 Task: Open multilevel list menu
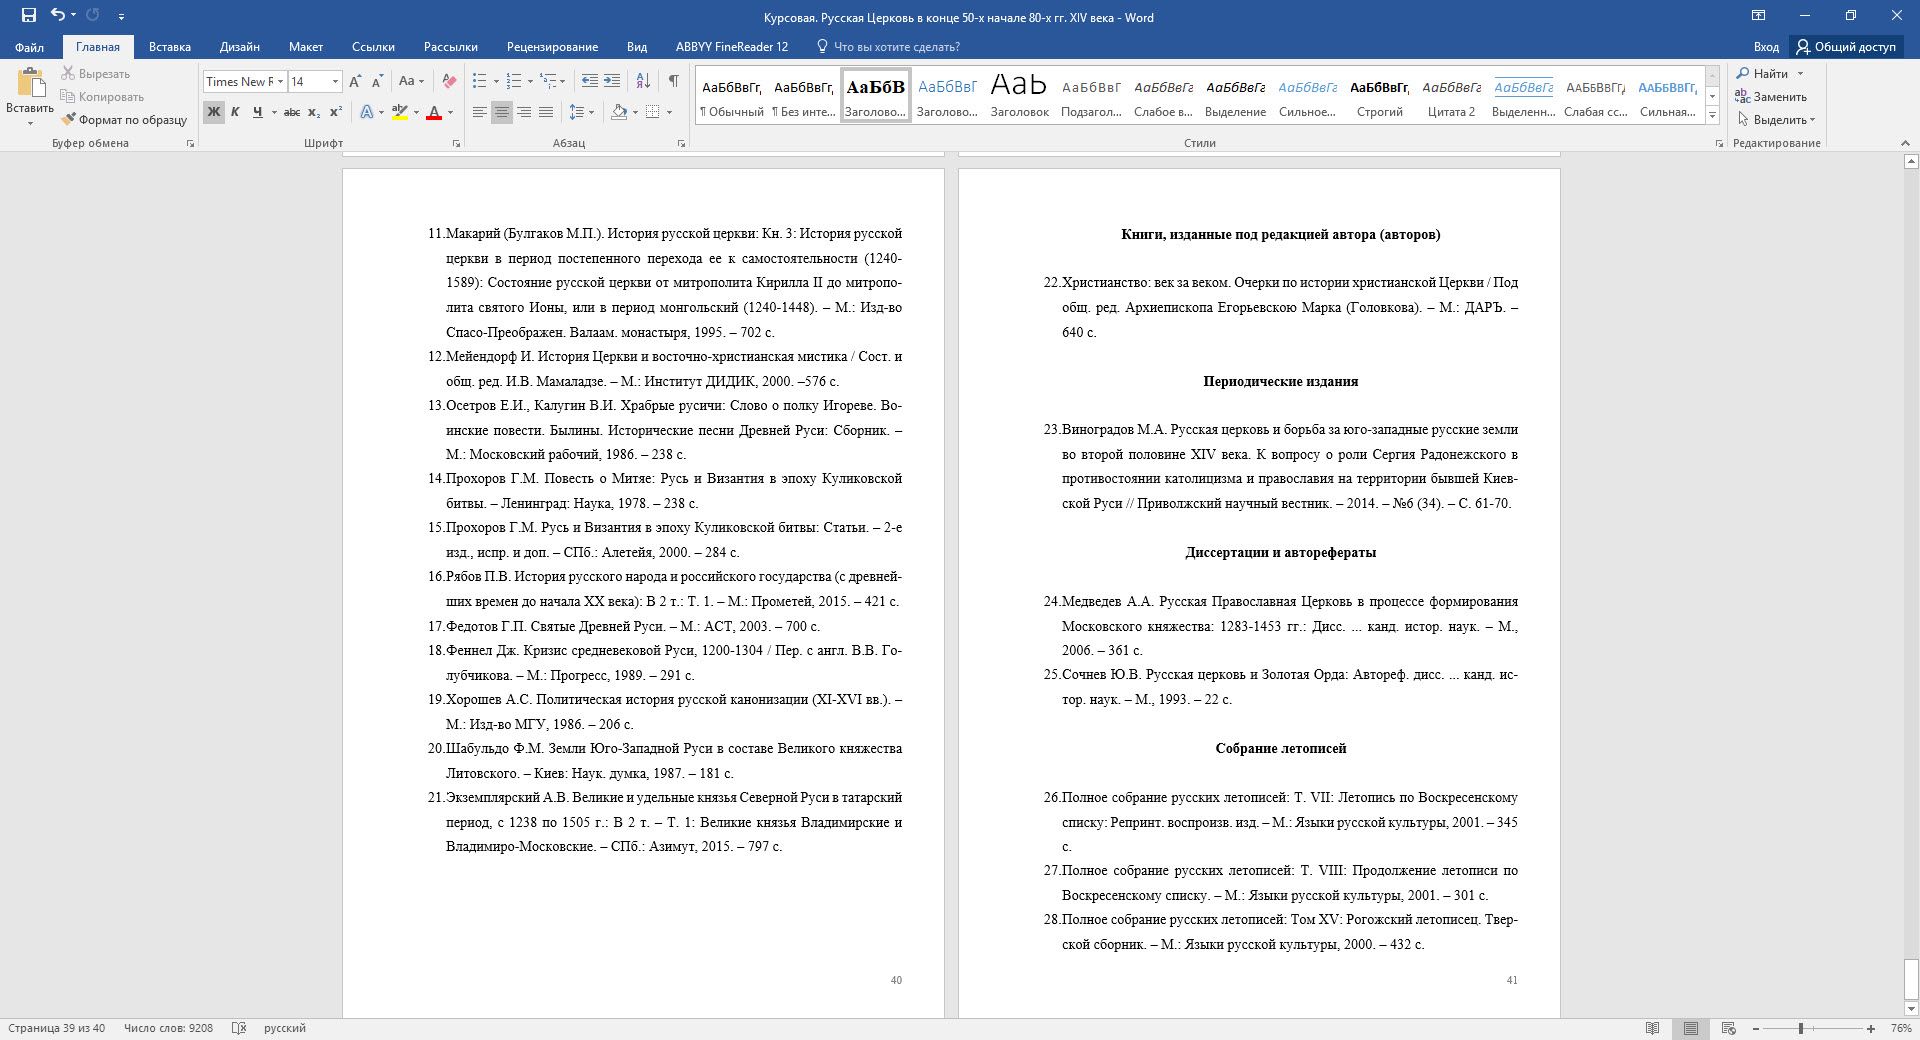[550, 82]
